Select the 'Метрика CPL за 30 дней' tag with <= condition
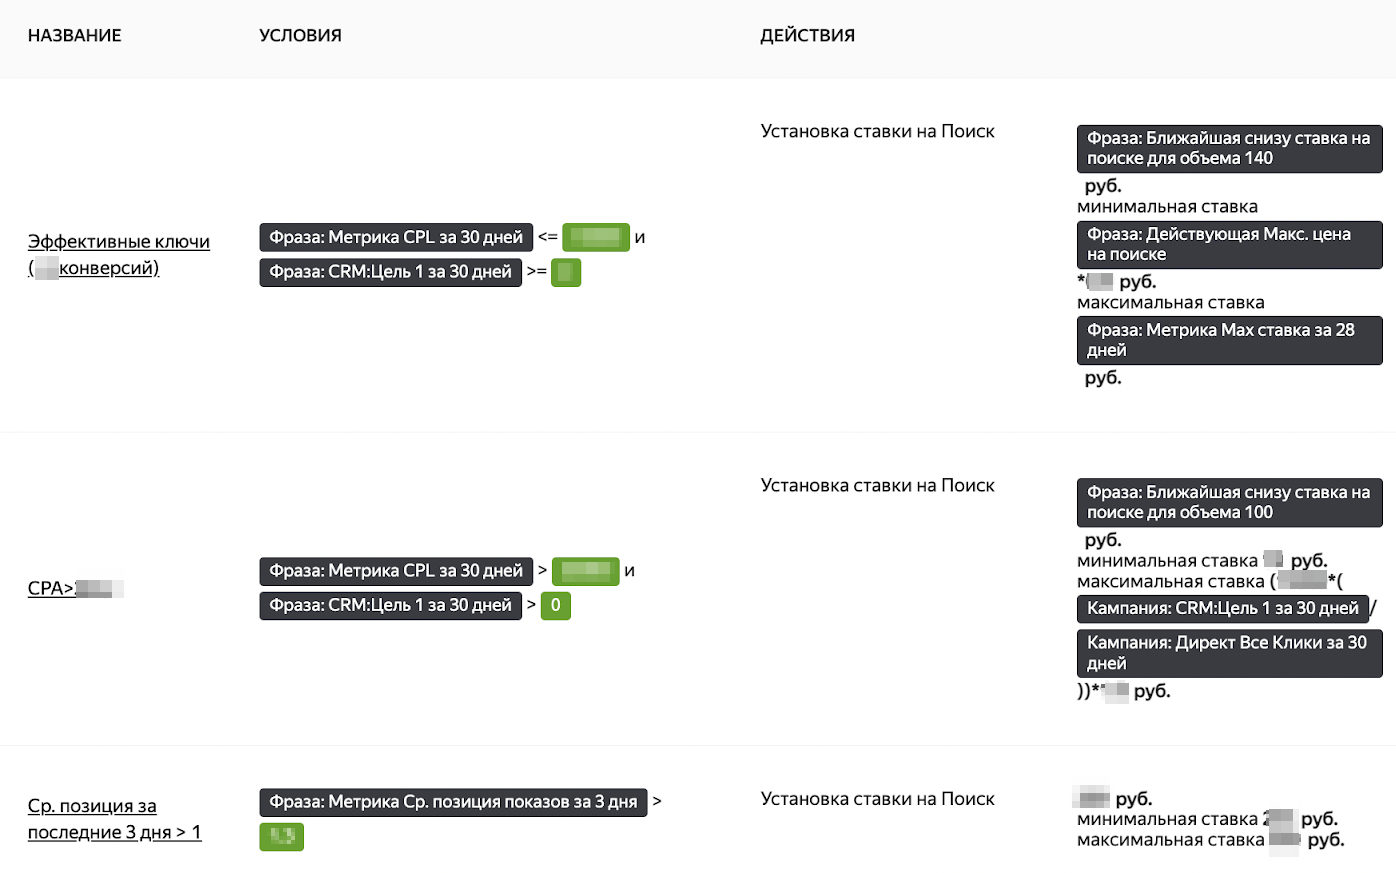Screen dimensions: 1396x873 (x=396, y=237)
